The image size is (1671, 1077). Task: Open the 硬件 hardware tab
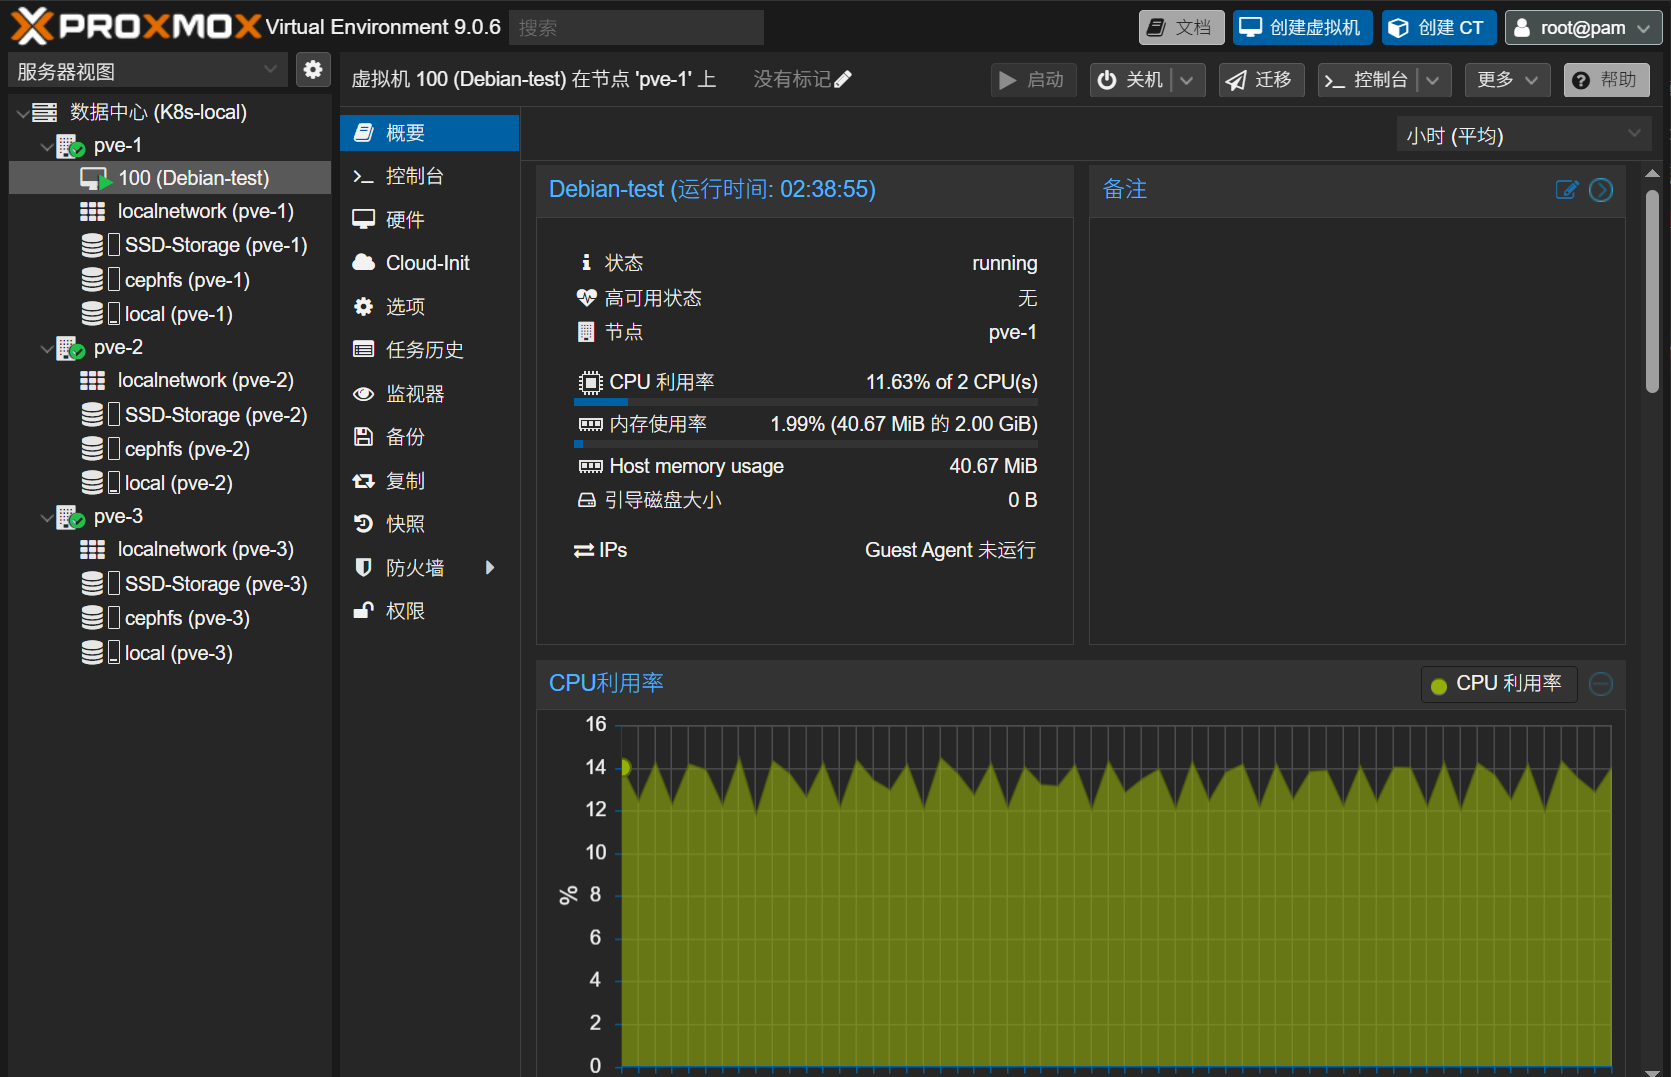click(x=405, y=220)
